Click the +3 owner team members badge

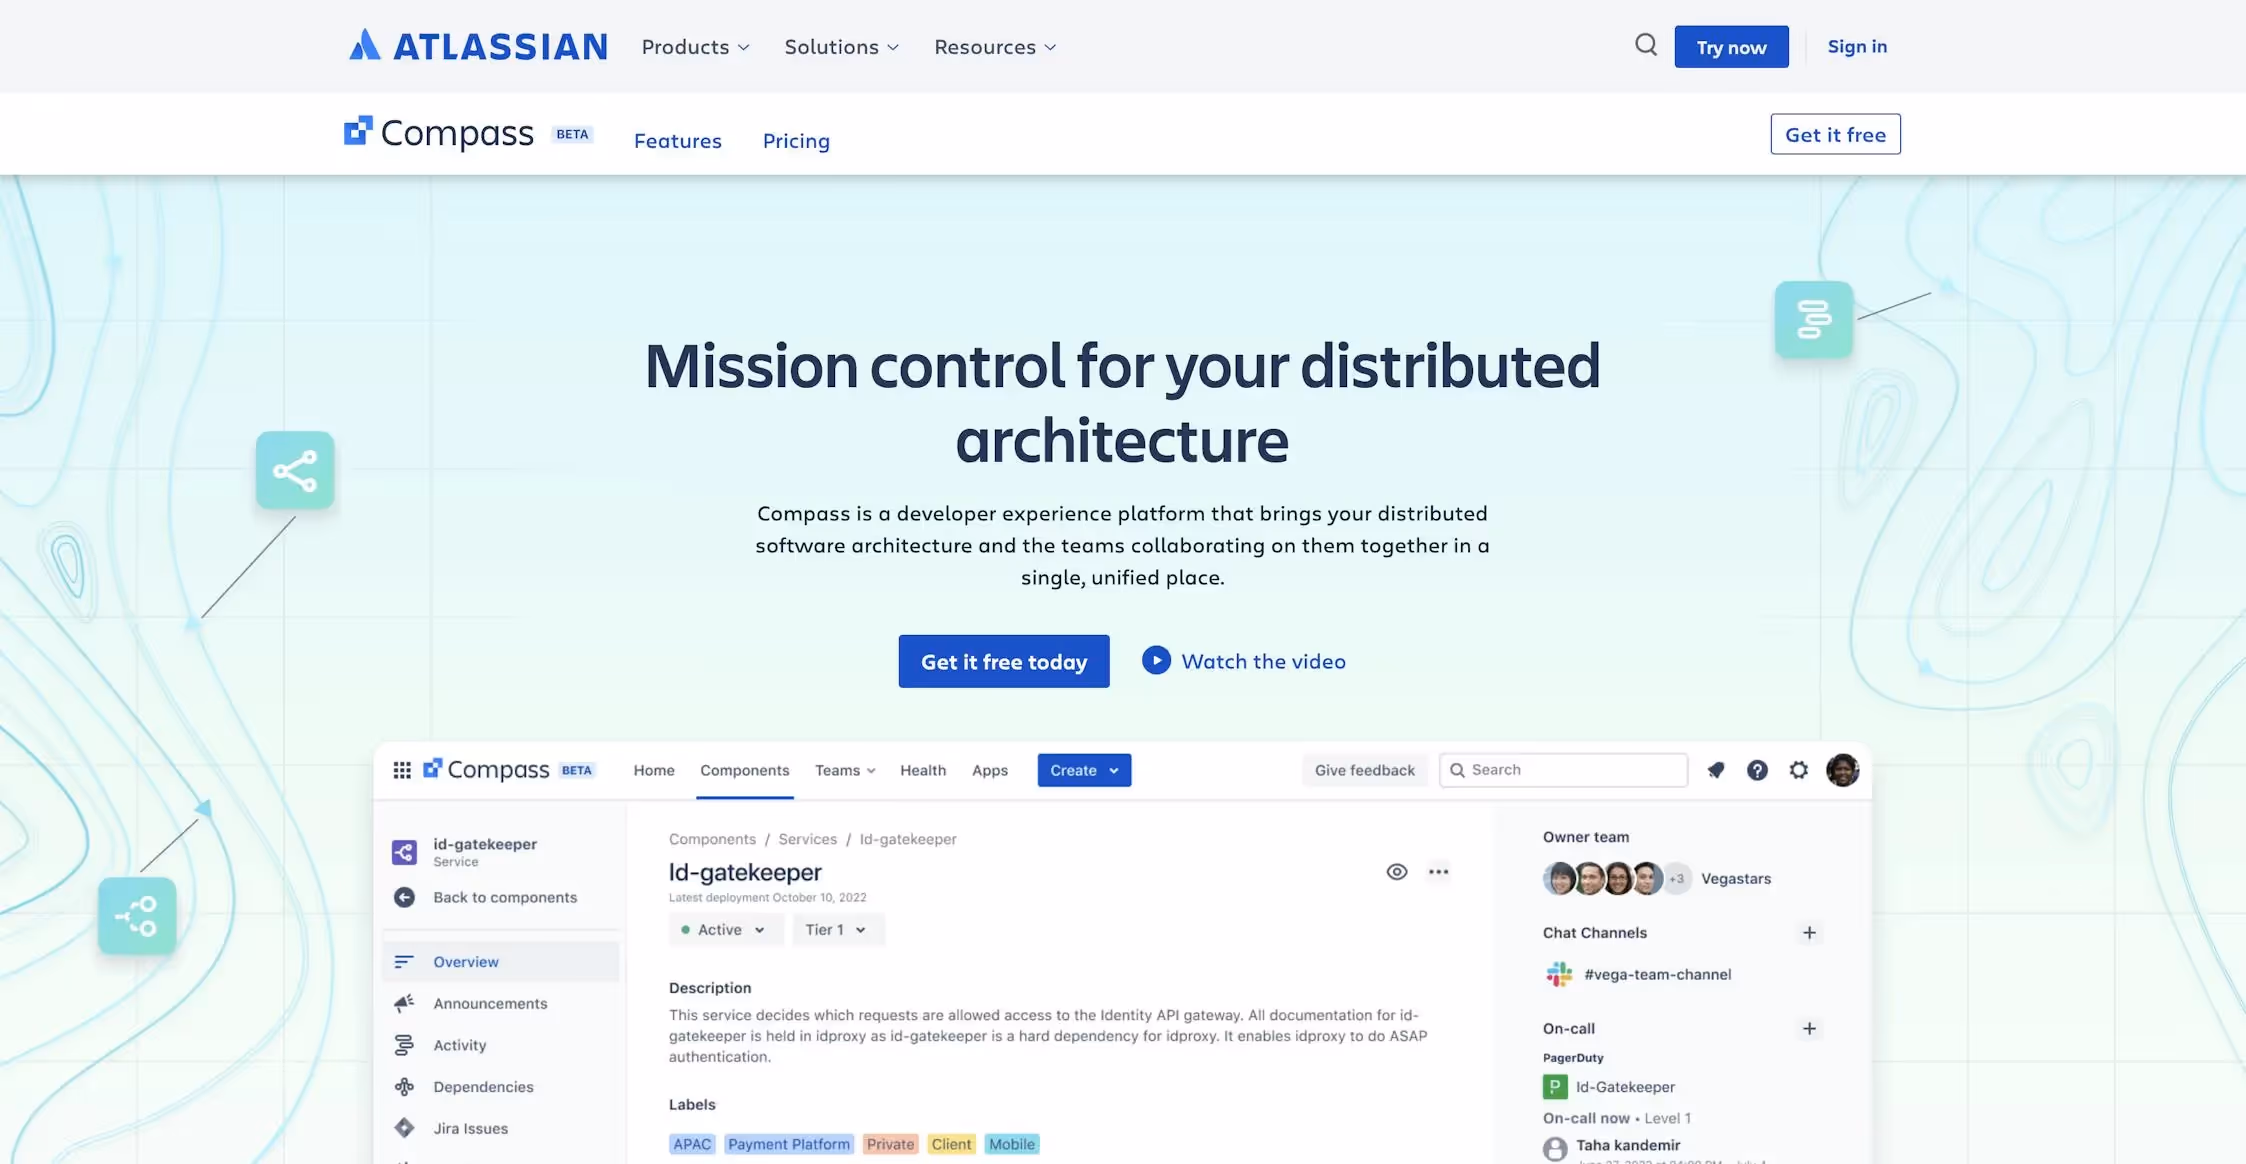click(1677, 879)
